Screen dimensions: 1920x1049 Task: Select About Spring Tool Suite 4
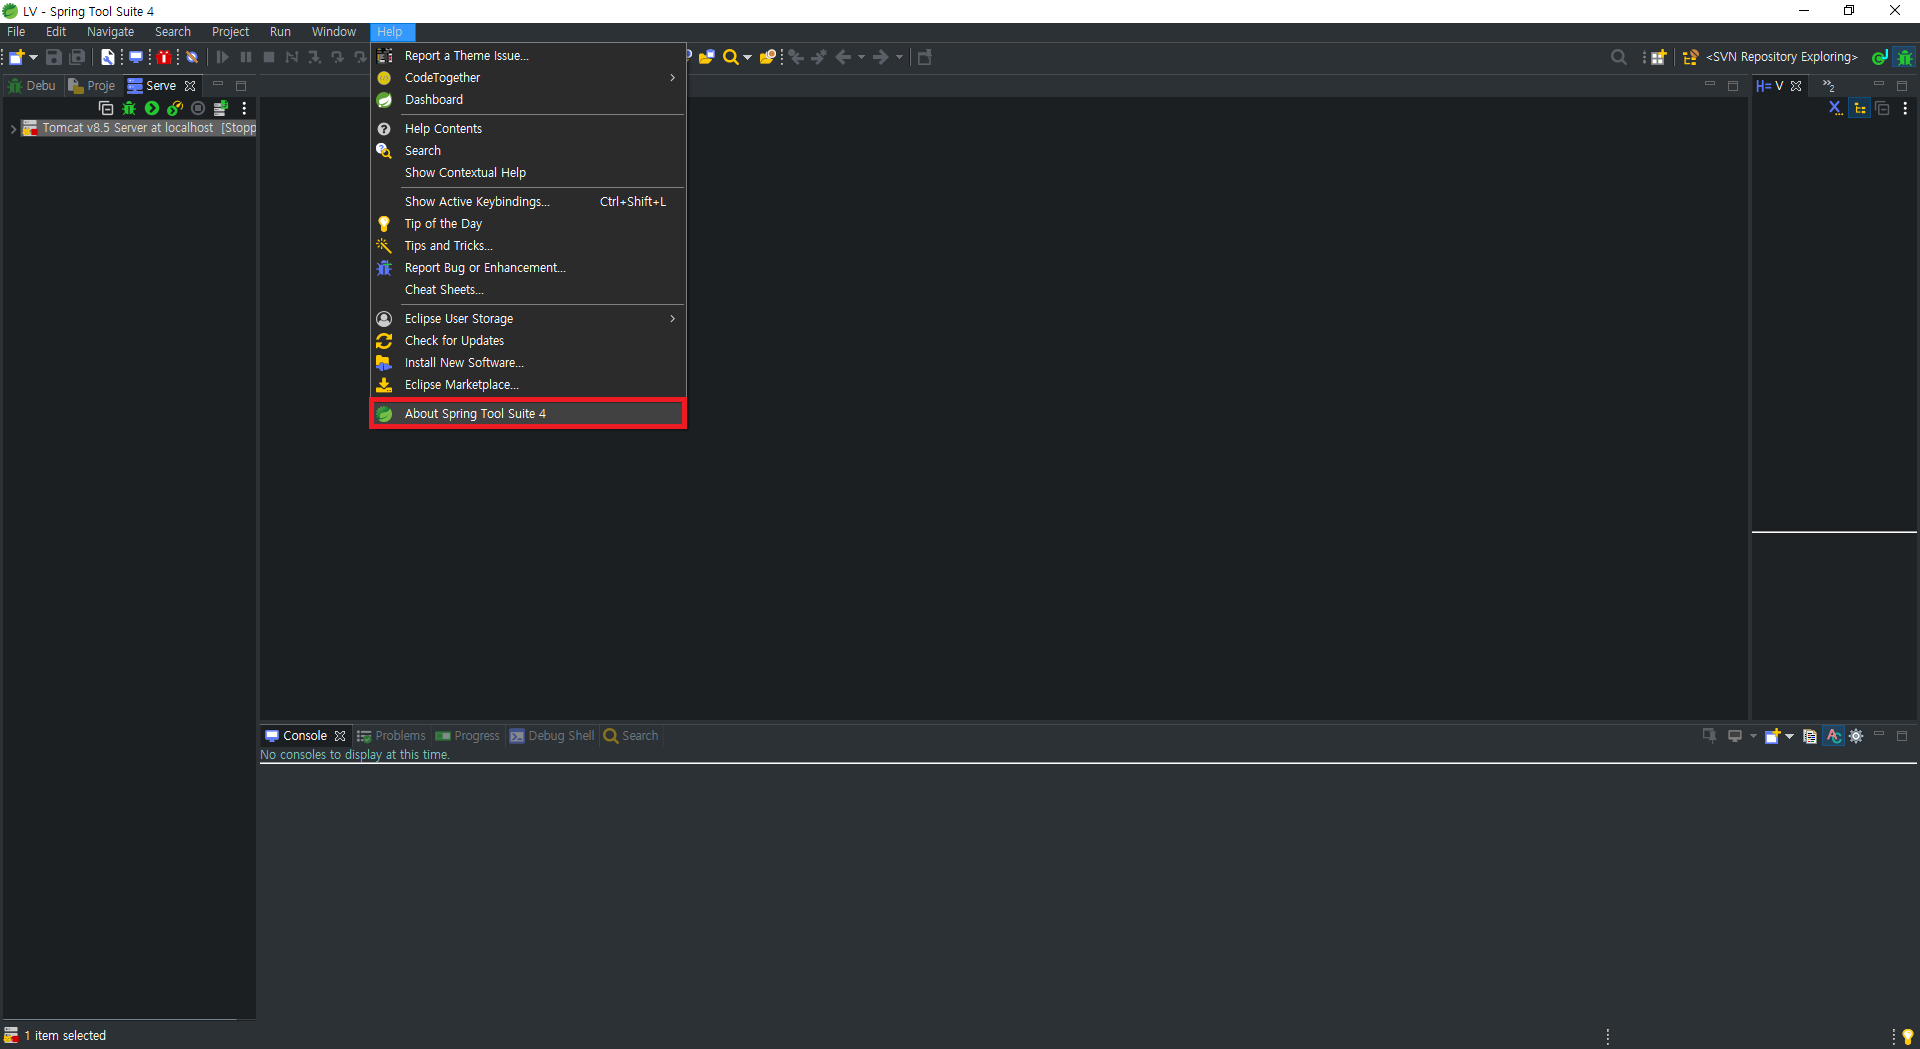coord(528,414)
